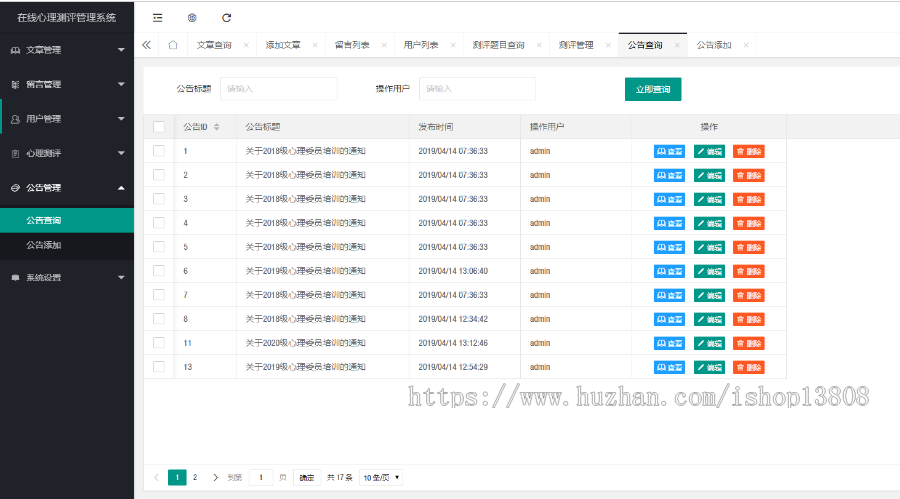900x499 pixels.
Task: Edit announcement with ID 2
Action: pos(709,176)
